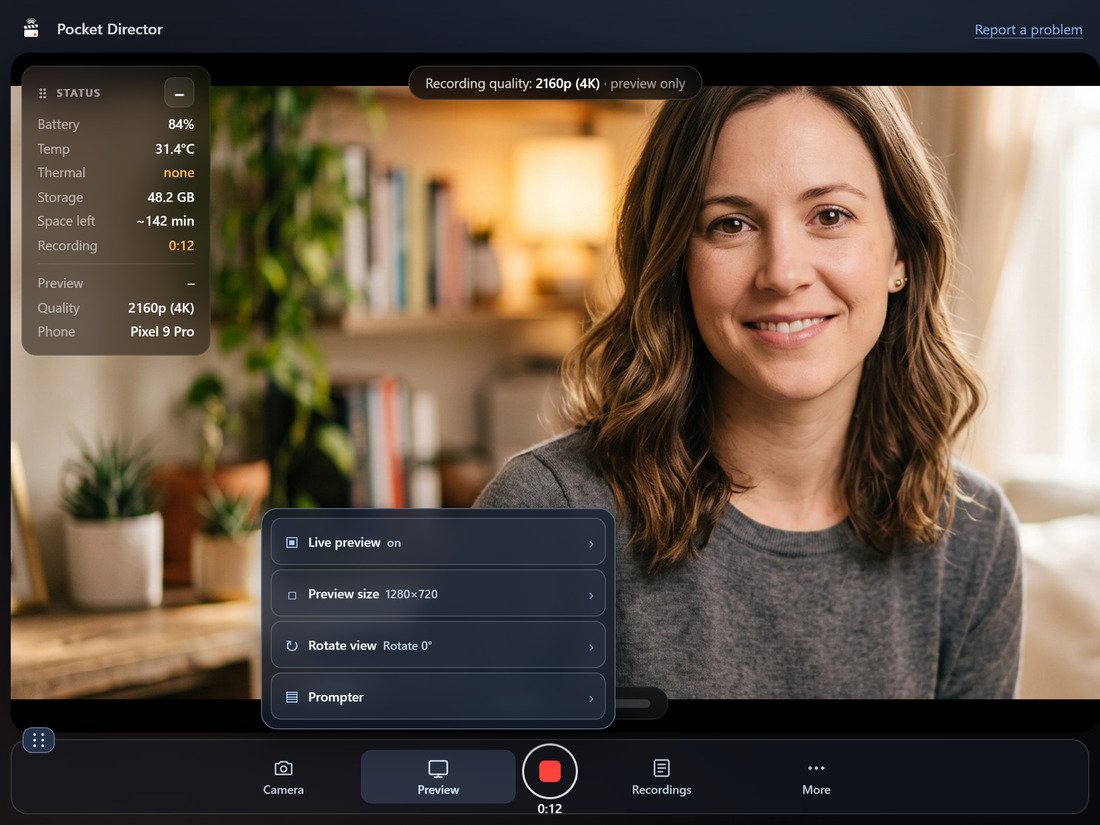Click the Rotate view circular arrow icon

point(292,645)
